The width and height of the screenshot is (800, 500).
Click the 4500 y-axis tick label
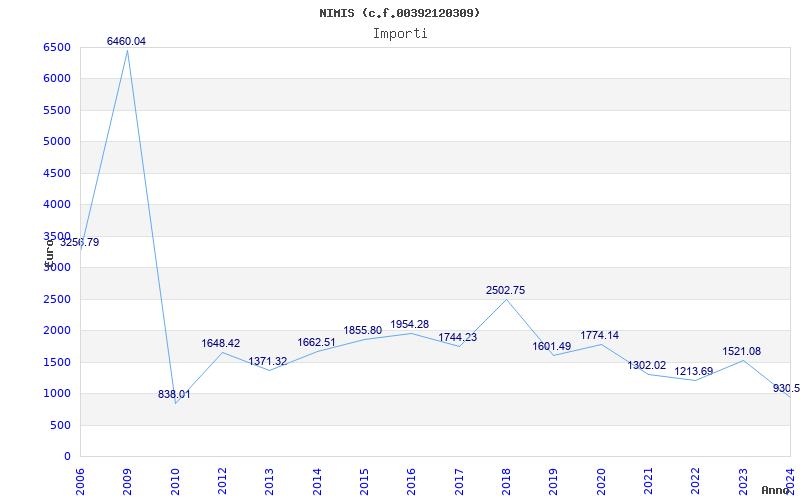[x=56, y=173]
